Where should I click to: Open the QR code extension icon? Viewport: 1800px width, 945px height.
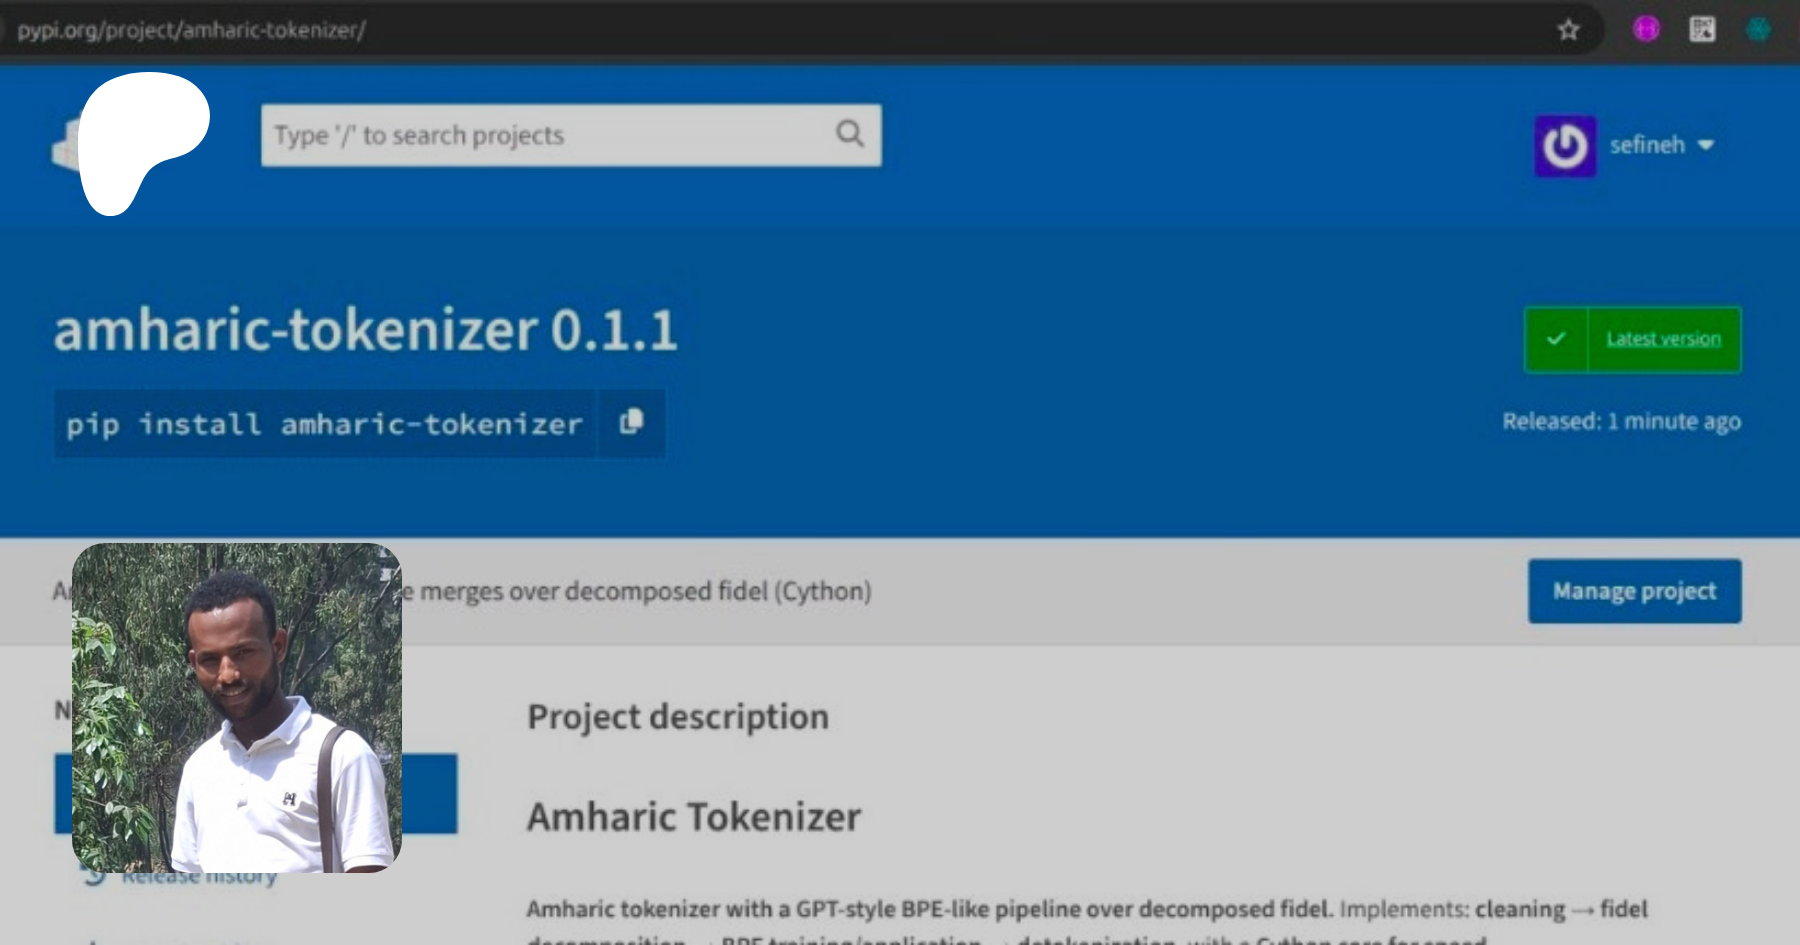[1702, 30]
